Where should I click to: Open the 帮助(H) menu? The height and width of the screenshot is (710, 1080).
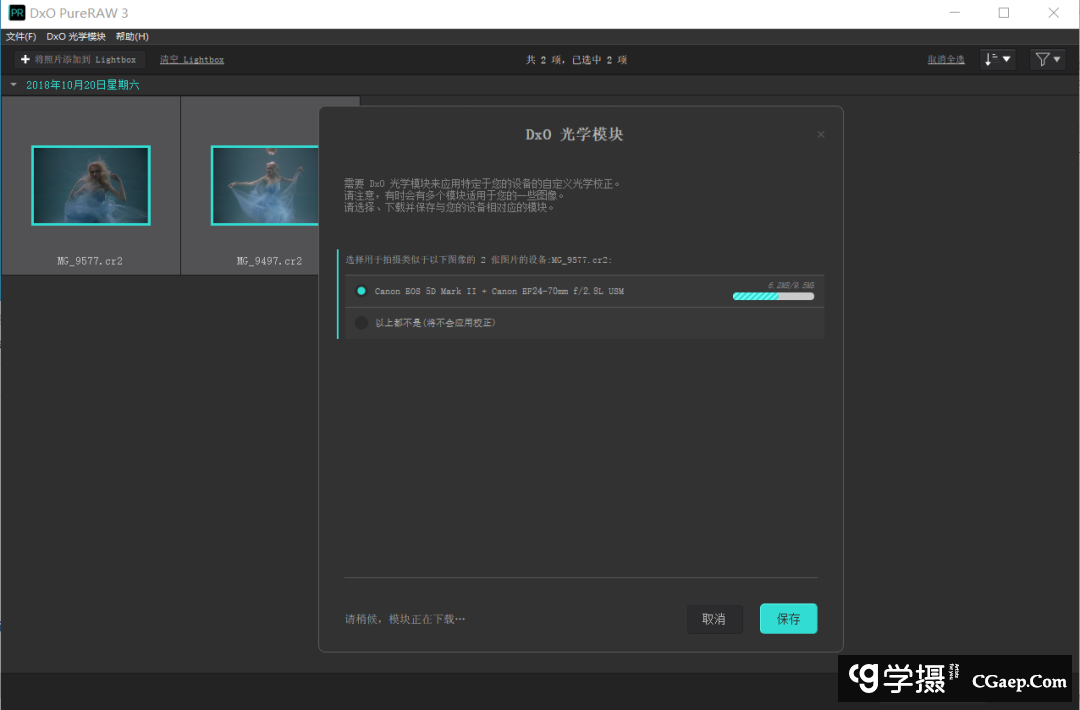tap(132, 37)
